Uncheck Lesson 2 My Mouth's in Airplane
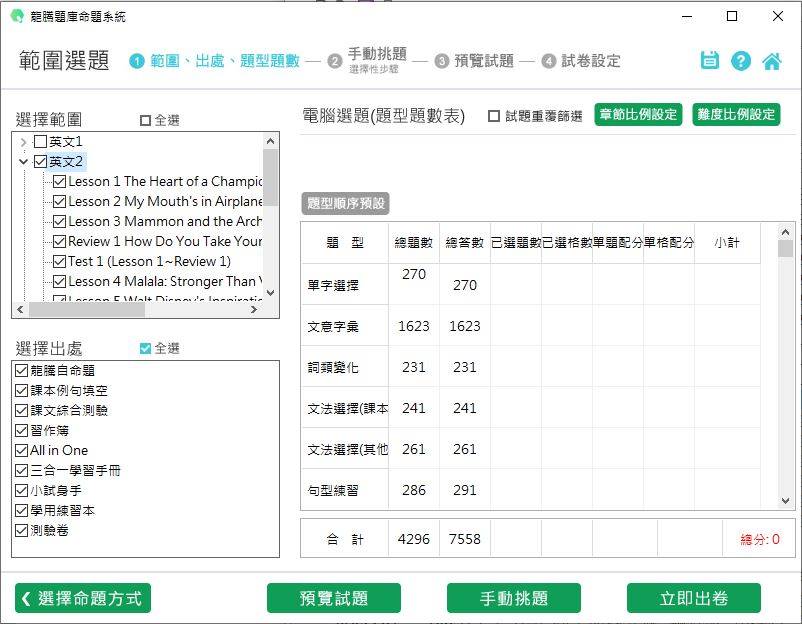Viewport: 802px width, 624px height. pos(59,202)
